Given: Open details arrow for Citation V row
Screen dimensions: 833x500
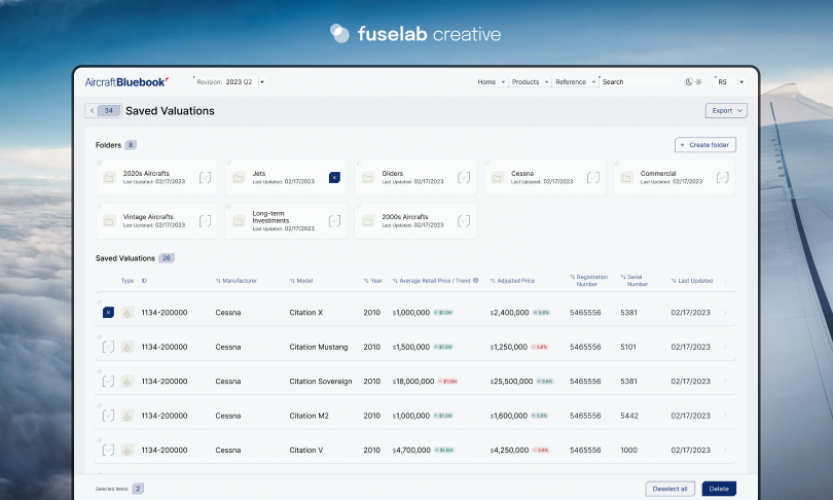Looking at the screenshot, I should tap(726, 450).
